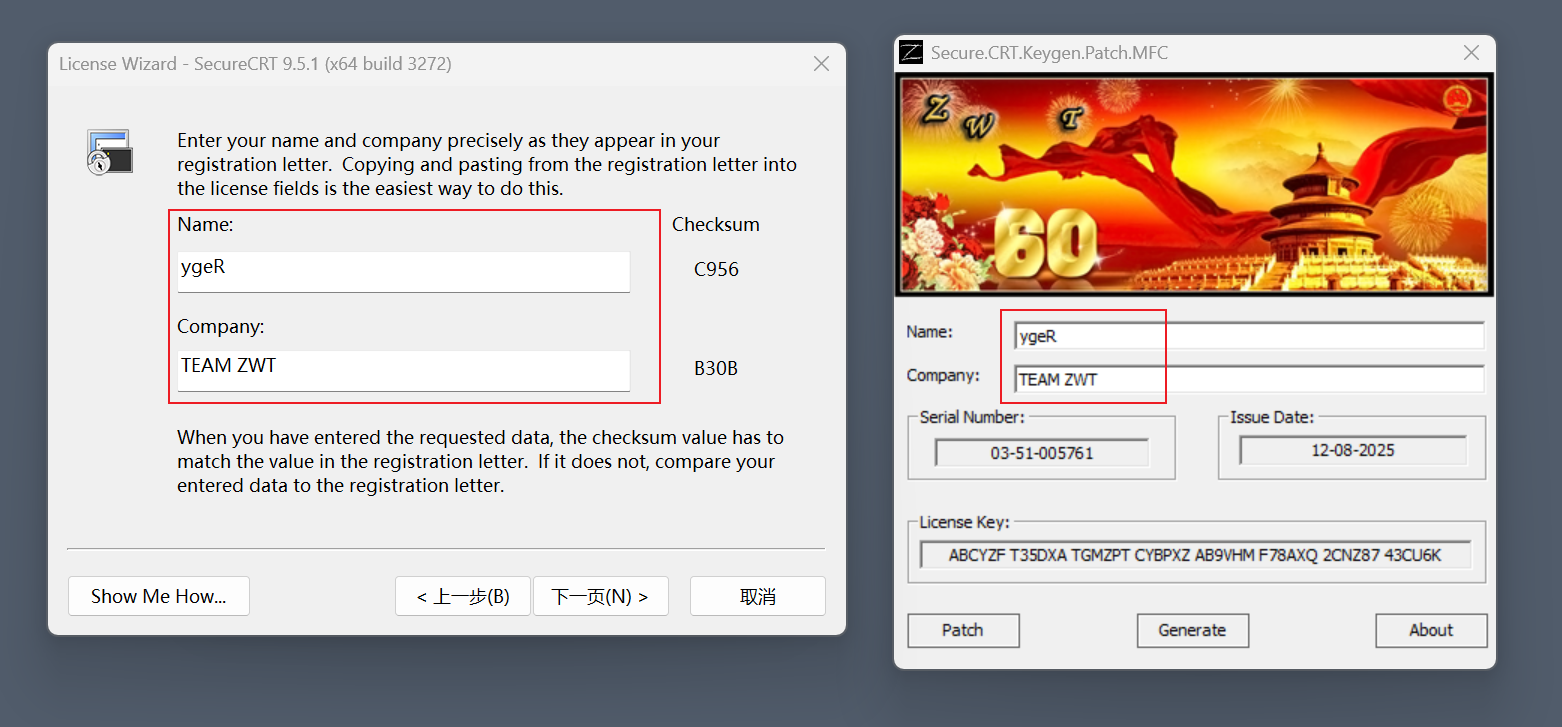Click the keygen window title icon
1562x727 pixels.
click(x=911, y=53)
